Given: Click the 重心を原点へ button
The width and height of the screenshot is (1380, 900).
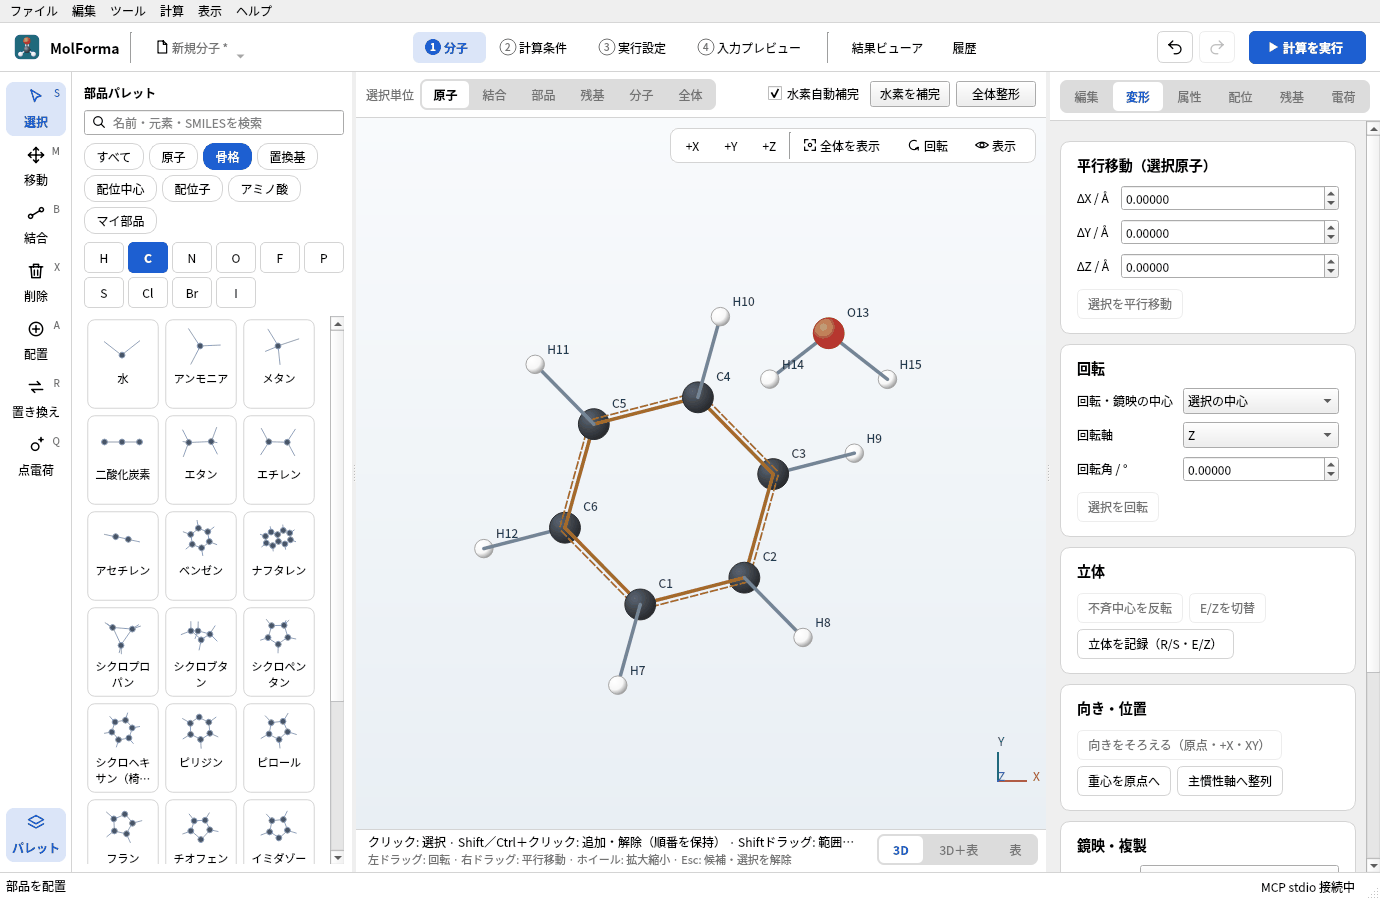Looking at the screenshot, I should (1124, 781).
